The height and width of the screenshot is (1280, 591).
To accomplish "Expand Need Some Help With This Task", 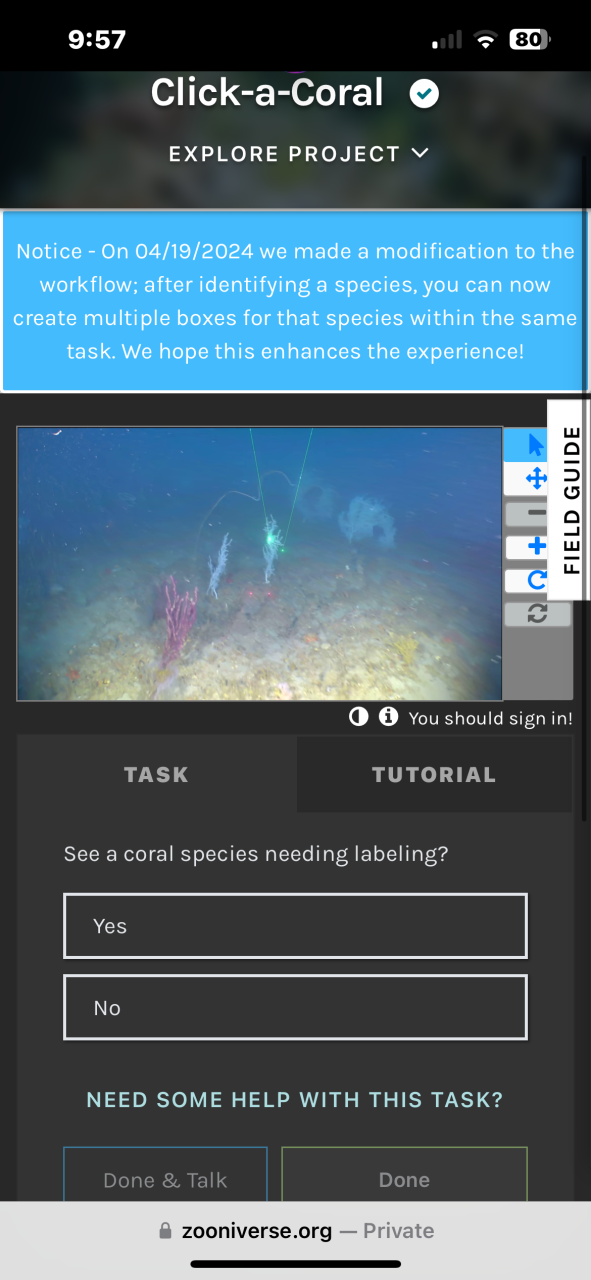I will point(295,1100).
